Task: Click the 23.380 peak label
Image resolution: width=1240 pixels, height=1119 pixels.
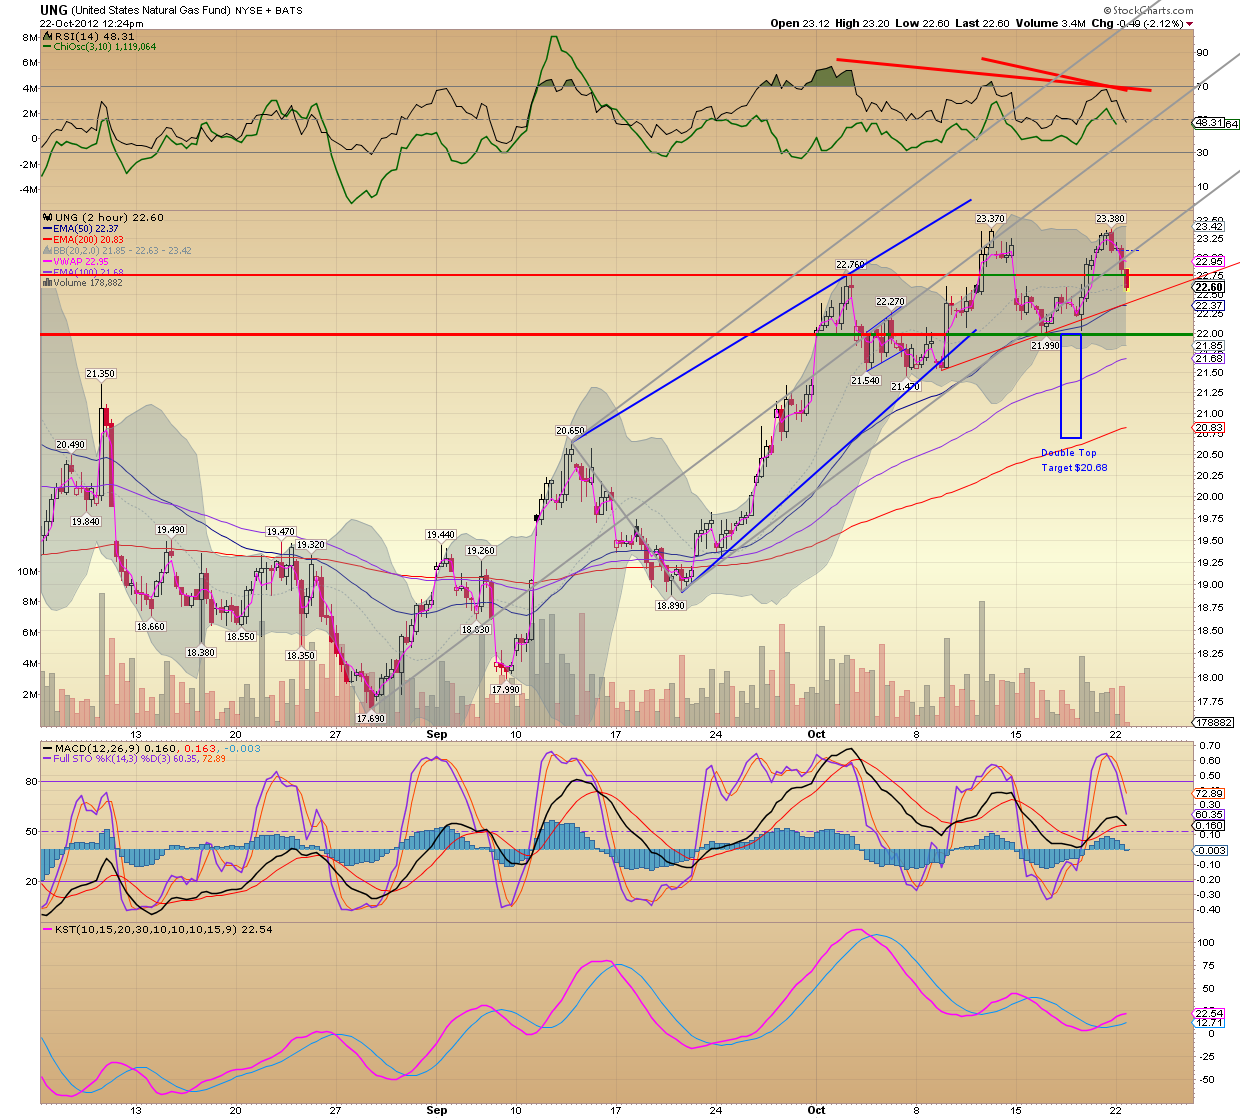Action: [1110, 218]
